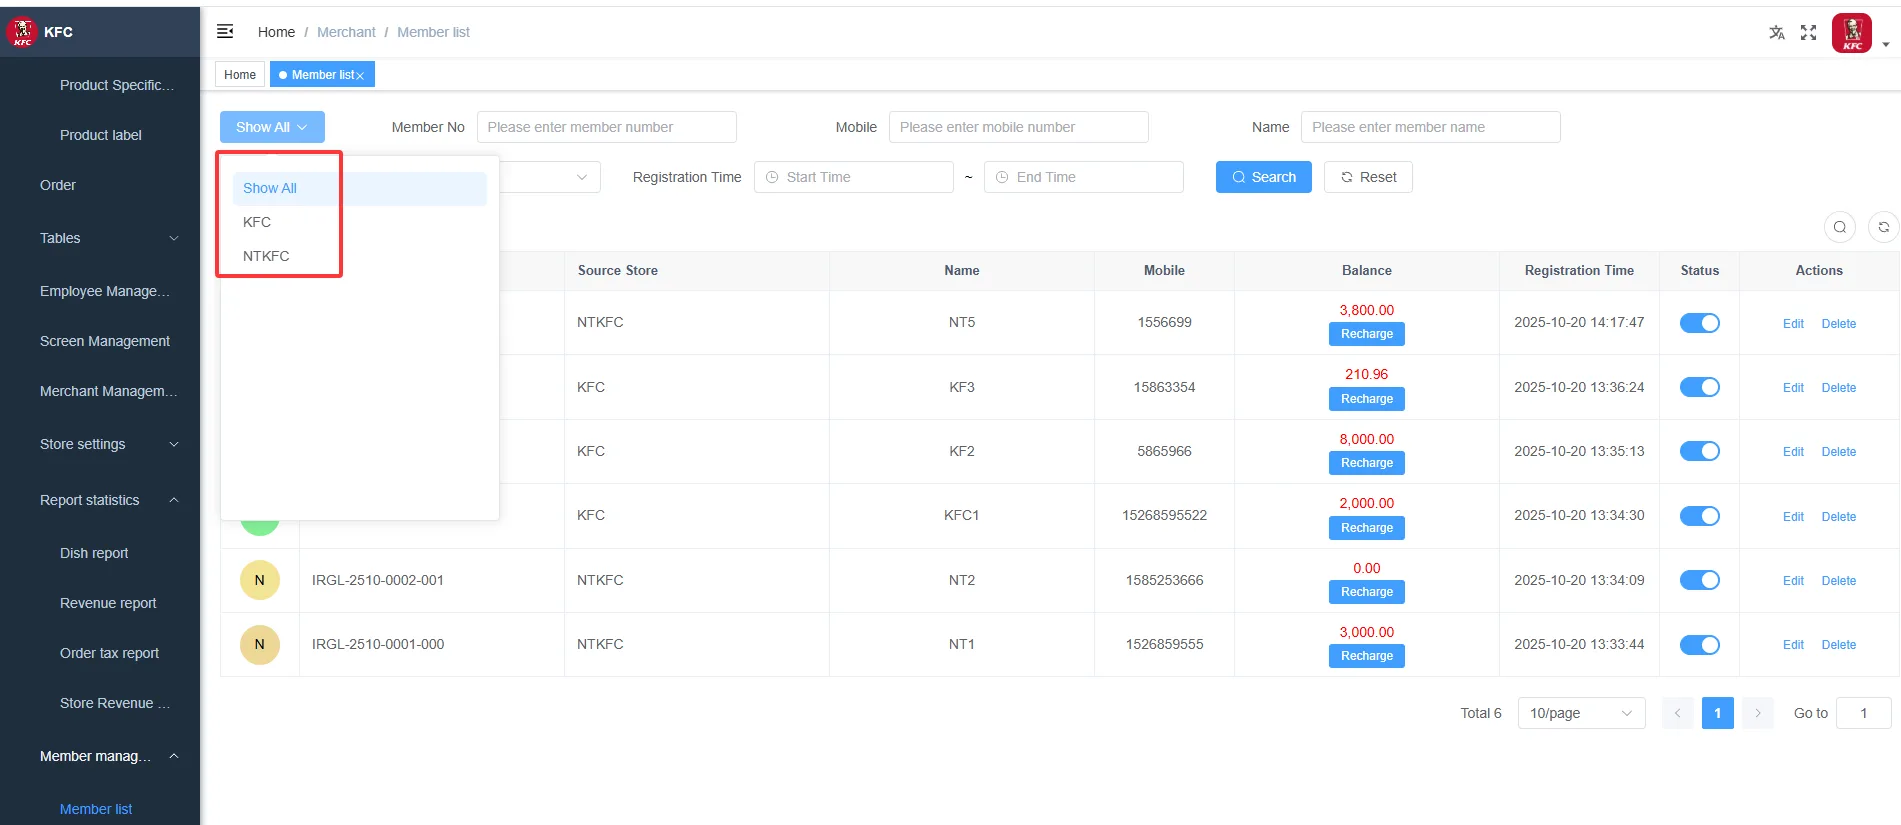
Task: Recharge balance for member KFC1
Action: pos(1367,528)
